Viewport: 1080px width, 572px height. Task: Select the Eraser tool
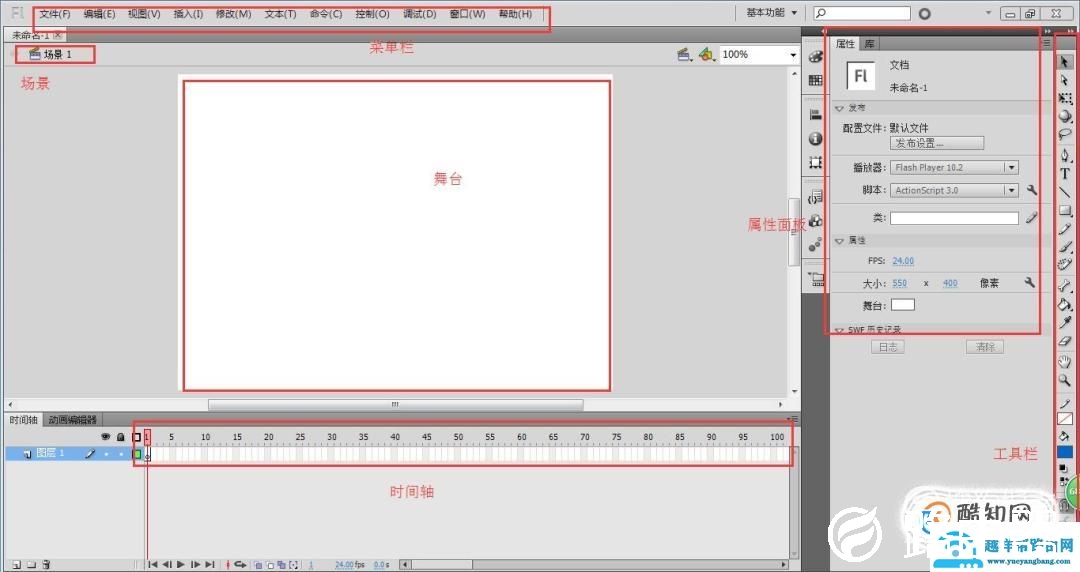pyautogui.click(x=1065, y=340)
